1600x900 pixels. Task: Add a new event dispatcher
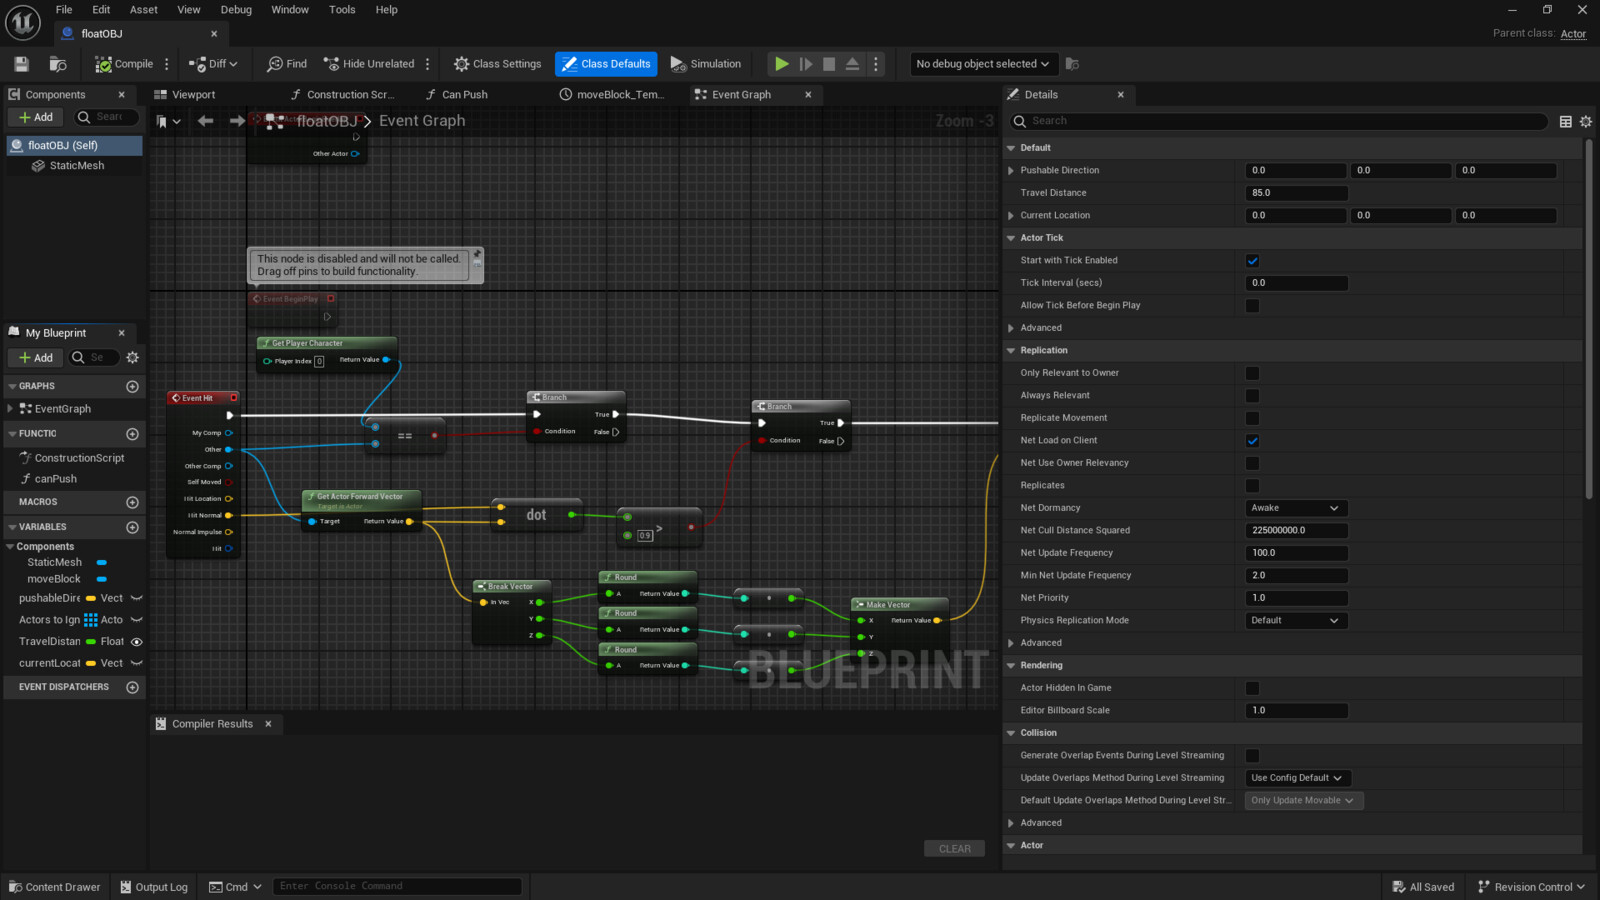click(132, 687)
